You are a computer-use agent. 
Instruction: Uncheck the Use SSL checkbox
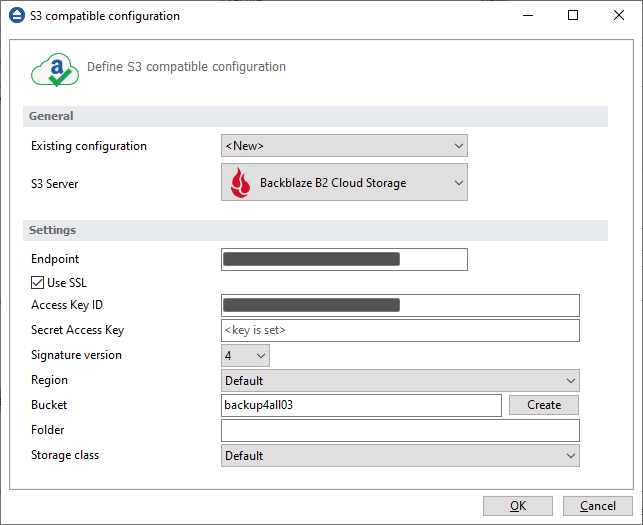pos(39,283)
